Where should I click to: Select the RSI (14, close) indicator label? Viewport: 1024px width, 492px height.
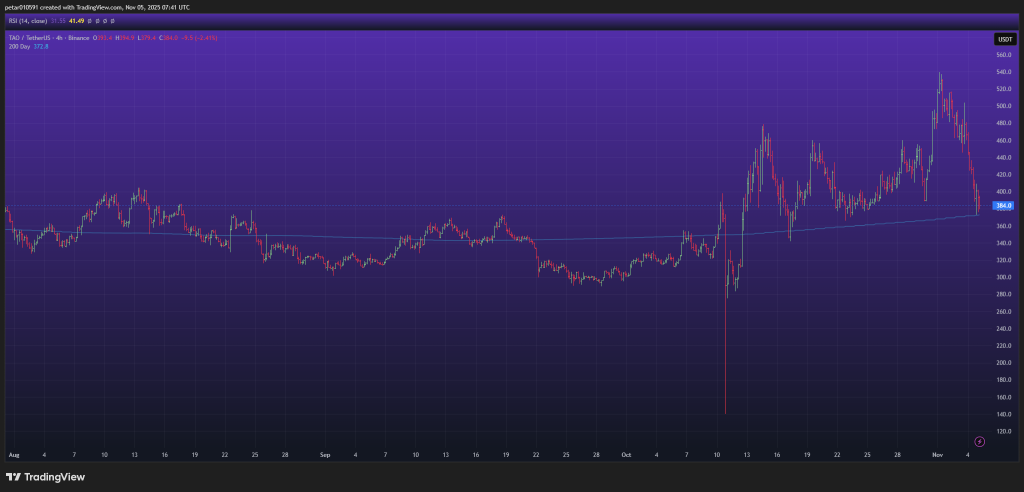click(26, 20)
